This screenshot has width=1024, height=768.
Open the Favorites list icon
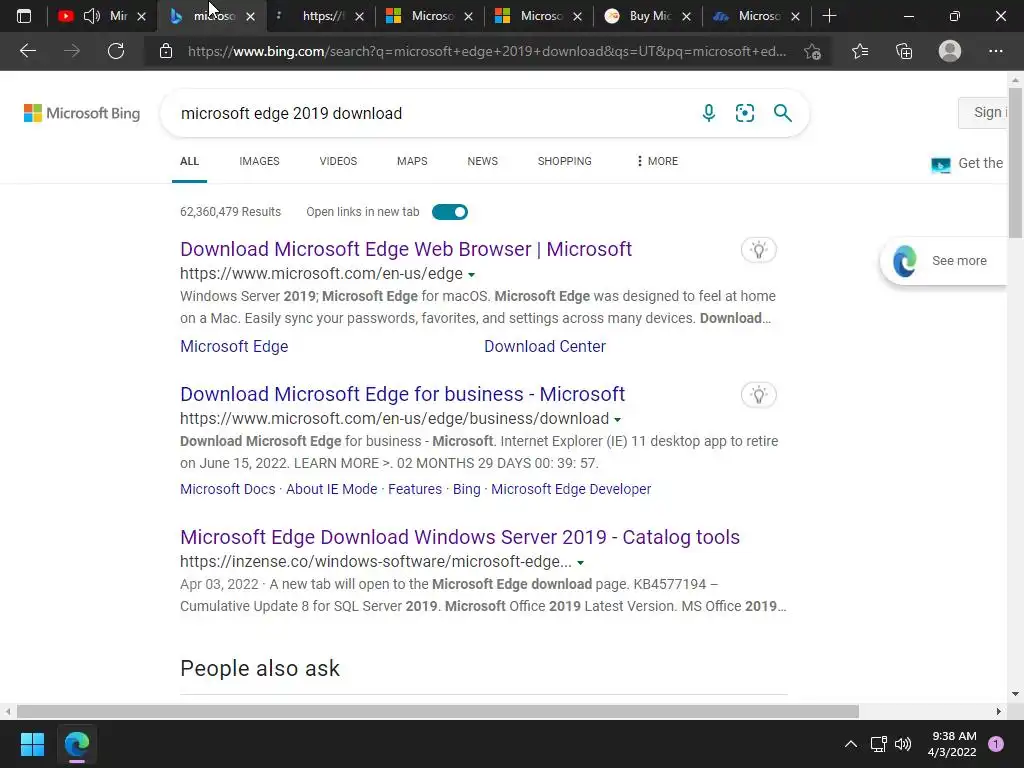click(860, 51)
